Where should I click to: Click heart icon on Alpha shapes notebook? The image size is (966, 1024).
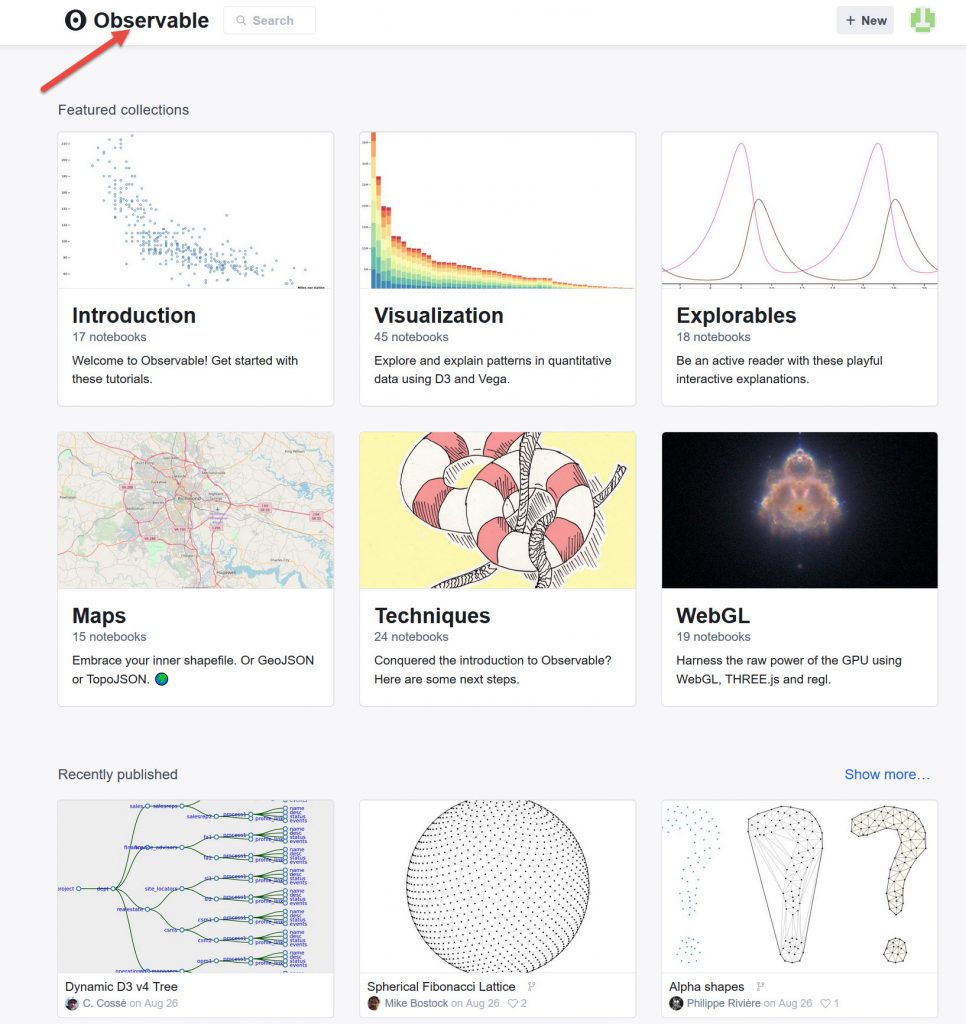click(x=825, y=1003)
